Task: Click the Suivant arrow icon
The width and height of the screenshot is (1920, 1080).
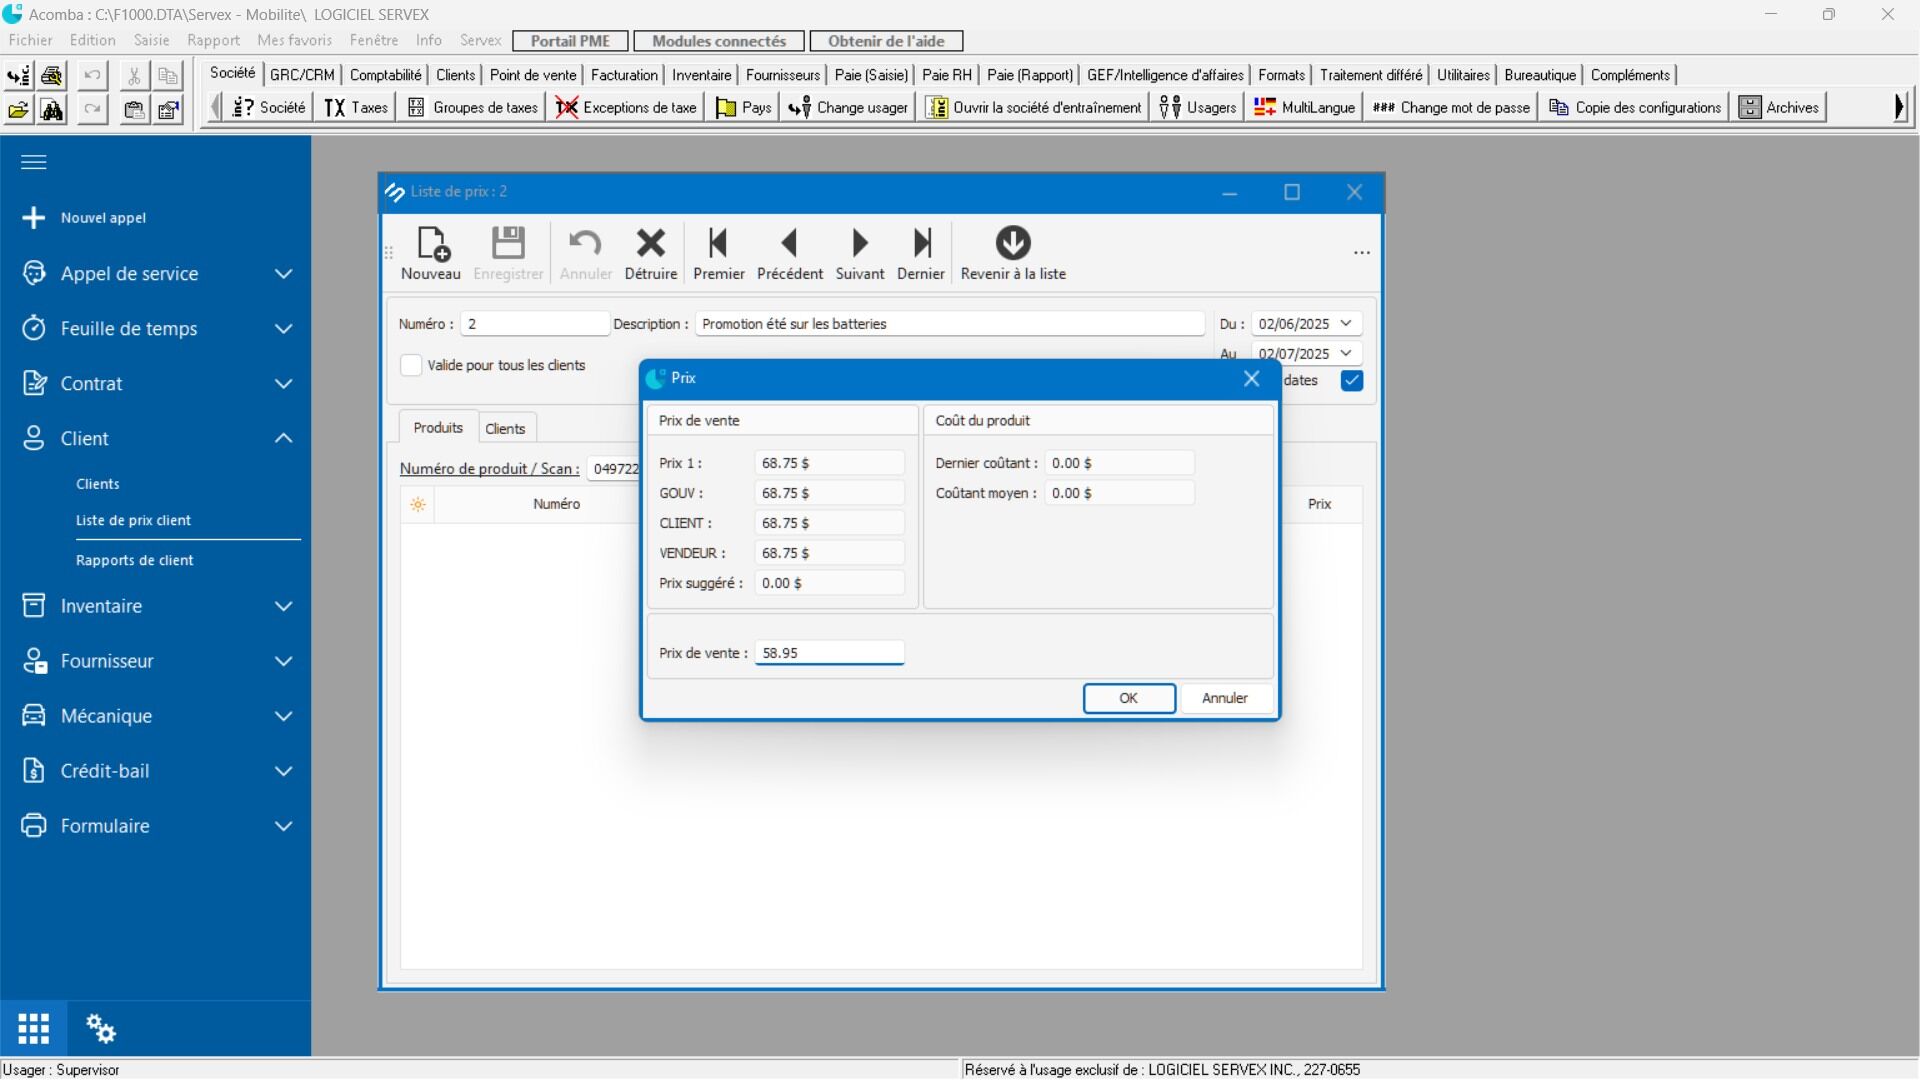Action: [859, 244]
